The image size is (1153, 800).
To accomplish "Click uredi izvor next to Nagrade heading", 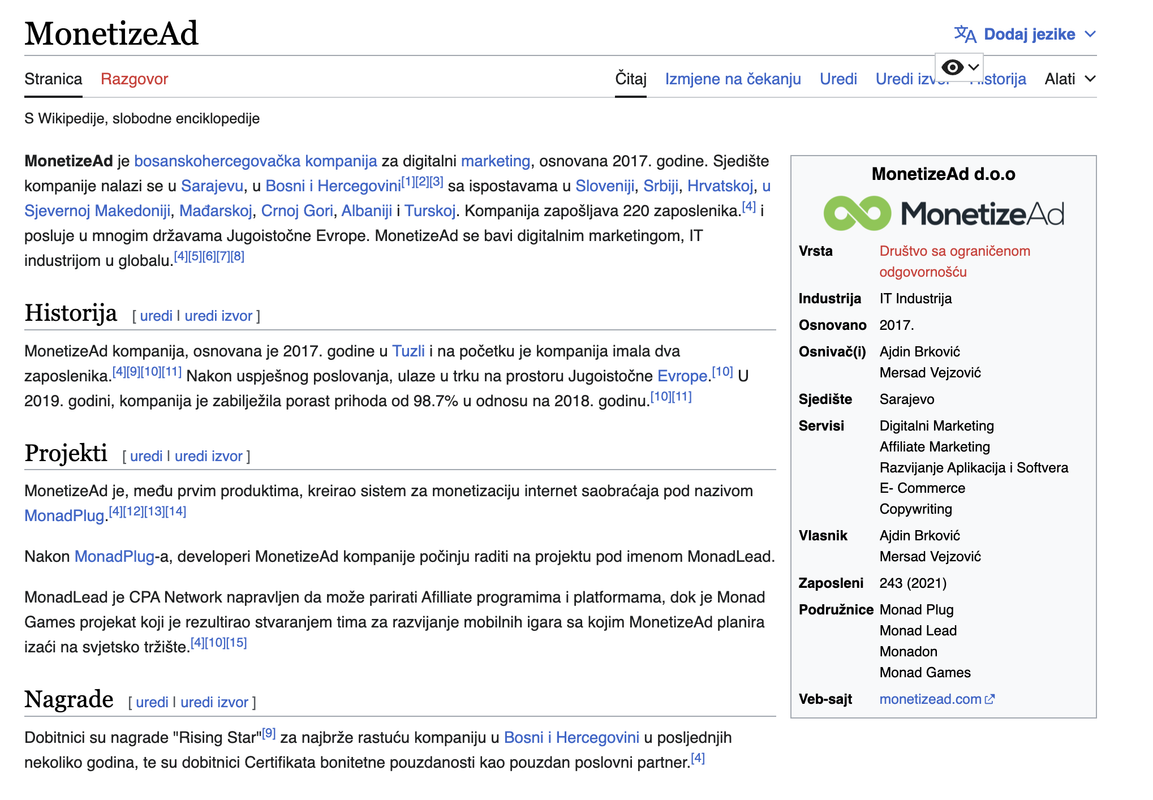I will [x=214, y=703].
